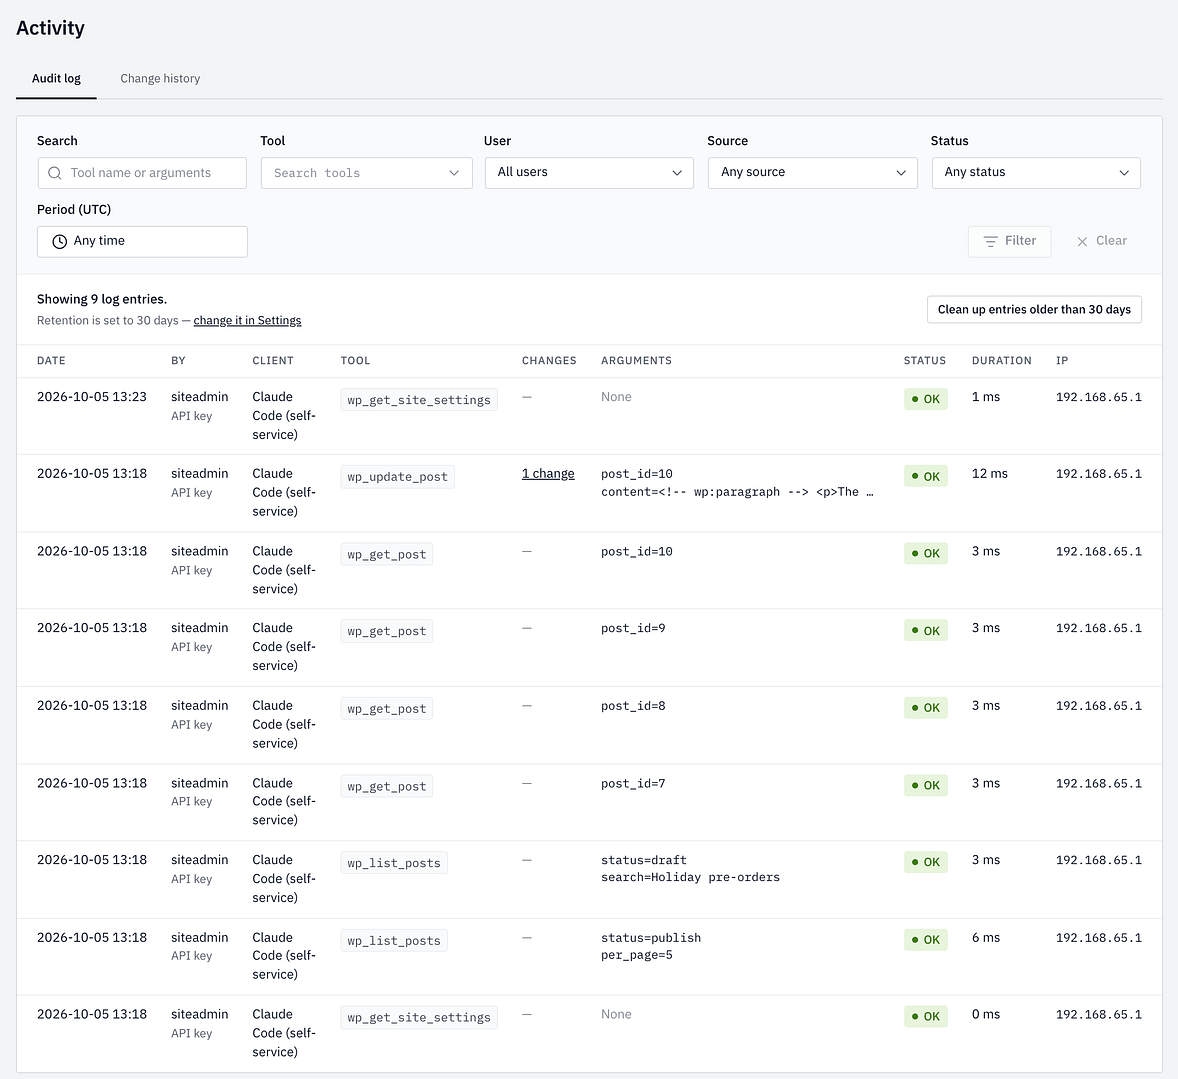This screenshot has width=1178, height=1079.
Task: Click the CLIENT column header
Action: click(273, 361)
